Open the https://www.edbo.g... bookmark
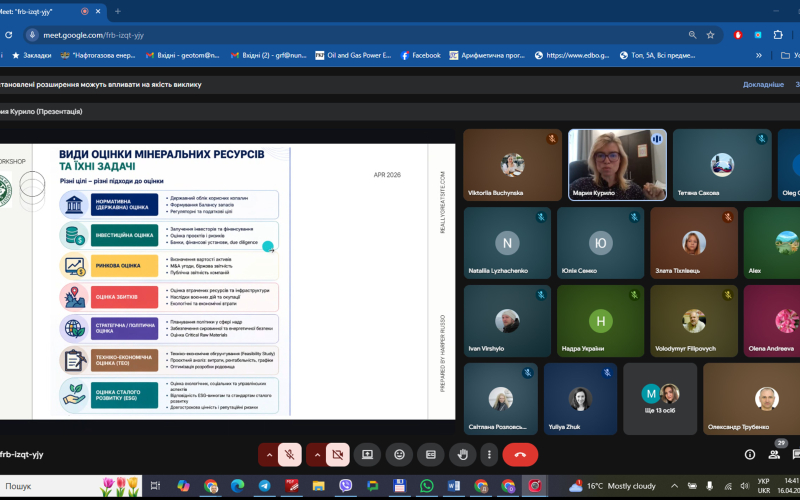 coord(572,55)
